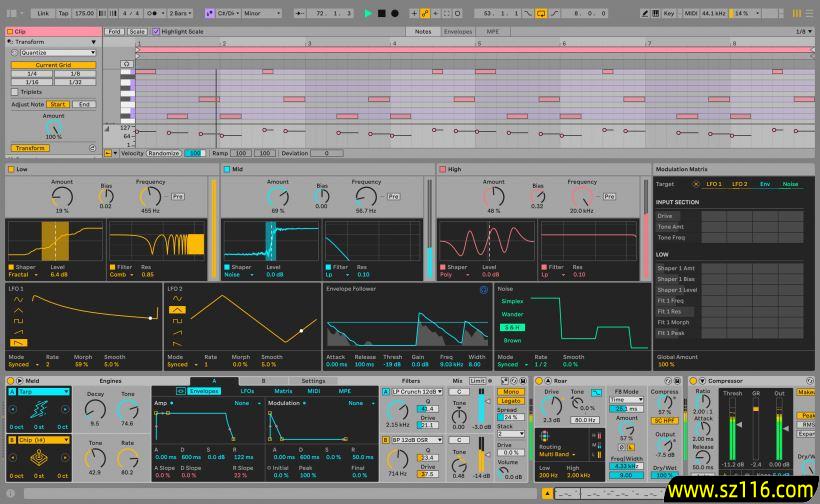Open the Settings tab in Meld
This screenshot has height=504, width=820.
[313, 381]
